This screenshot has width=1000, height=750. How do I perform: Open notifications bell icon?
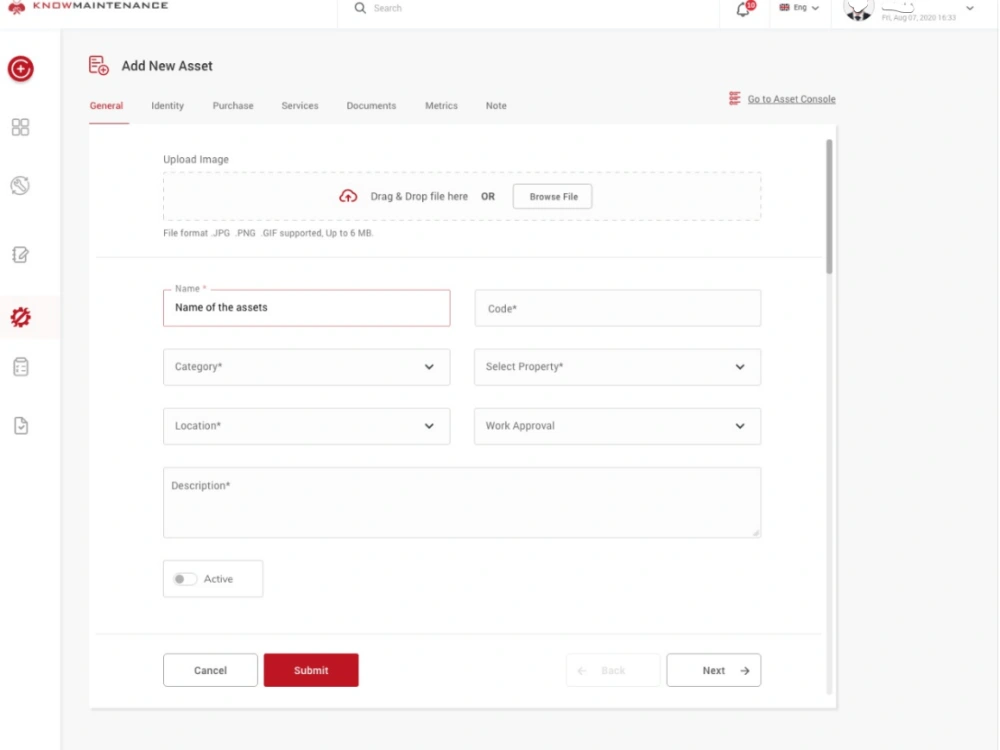click(x=744, y=9)
